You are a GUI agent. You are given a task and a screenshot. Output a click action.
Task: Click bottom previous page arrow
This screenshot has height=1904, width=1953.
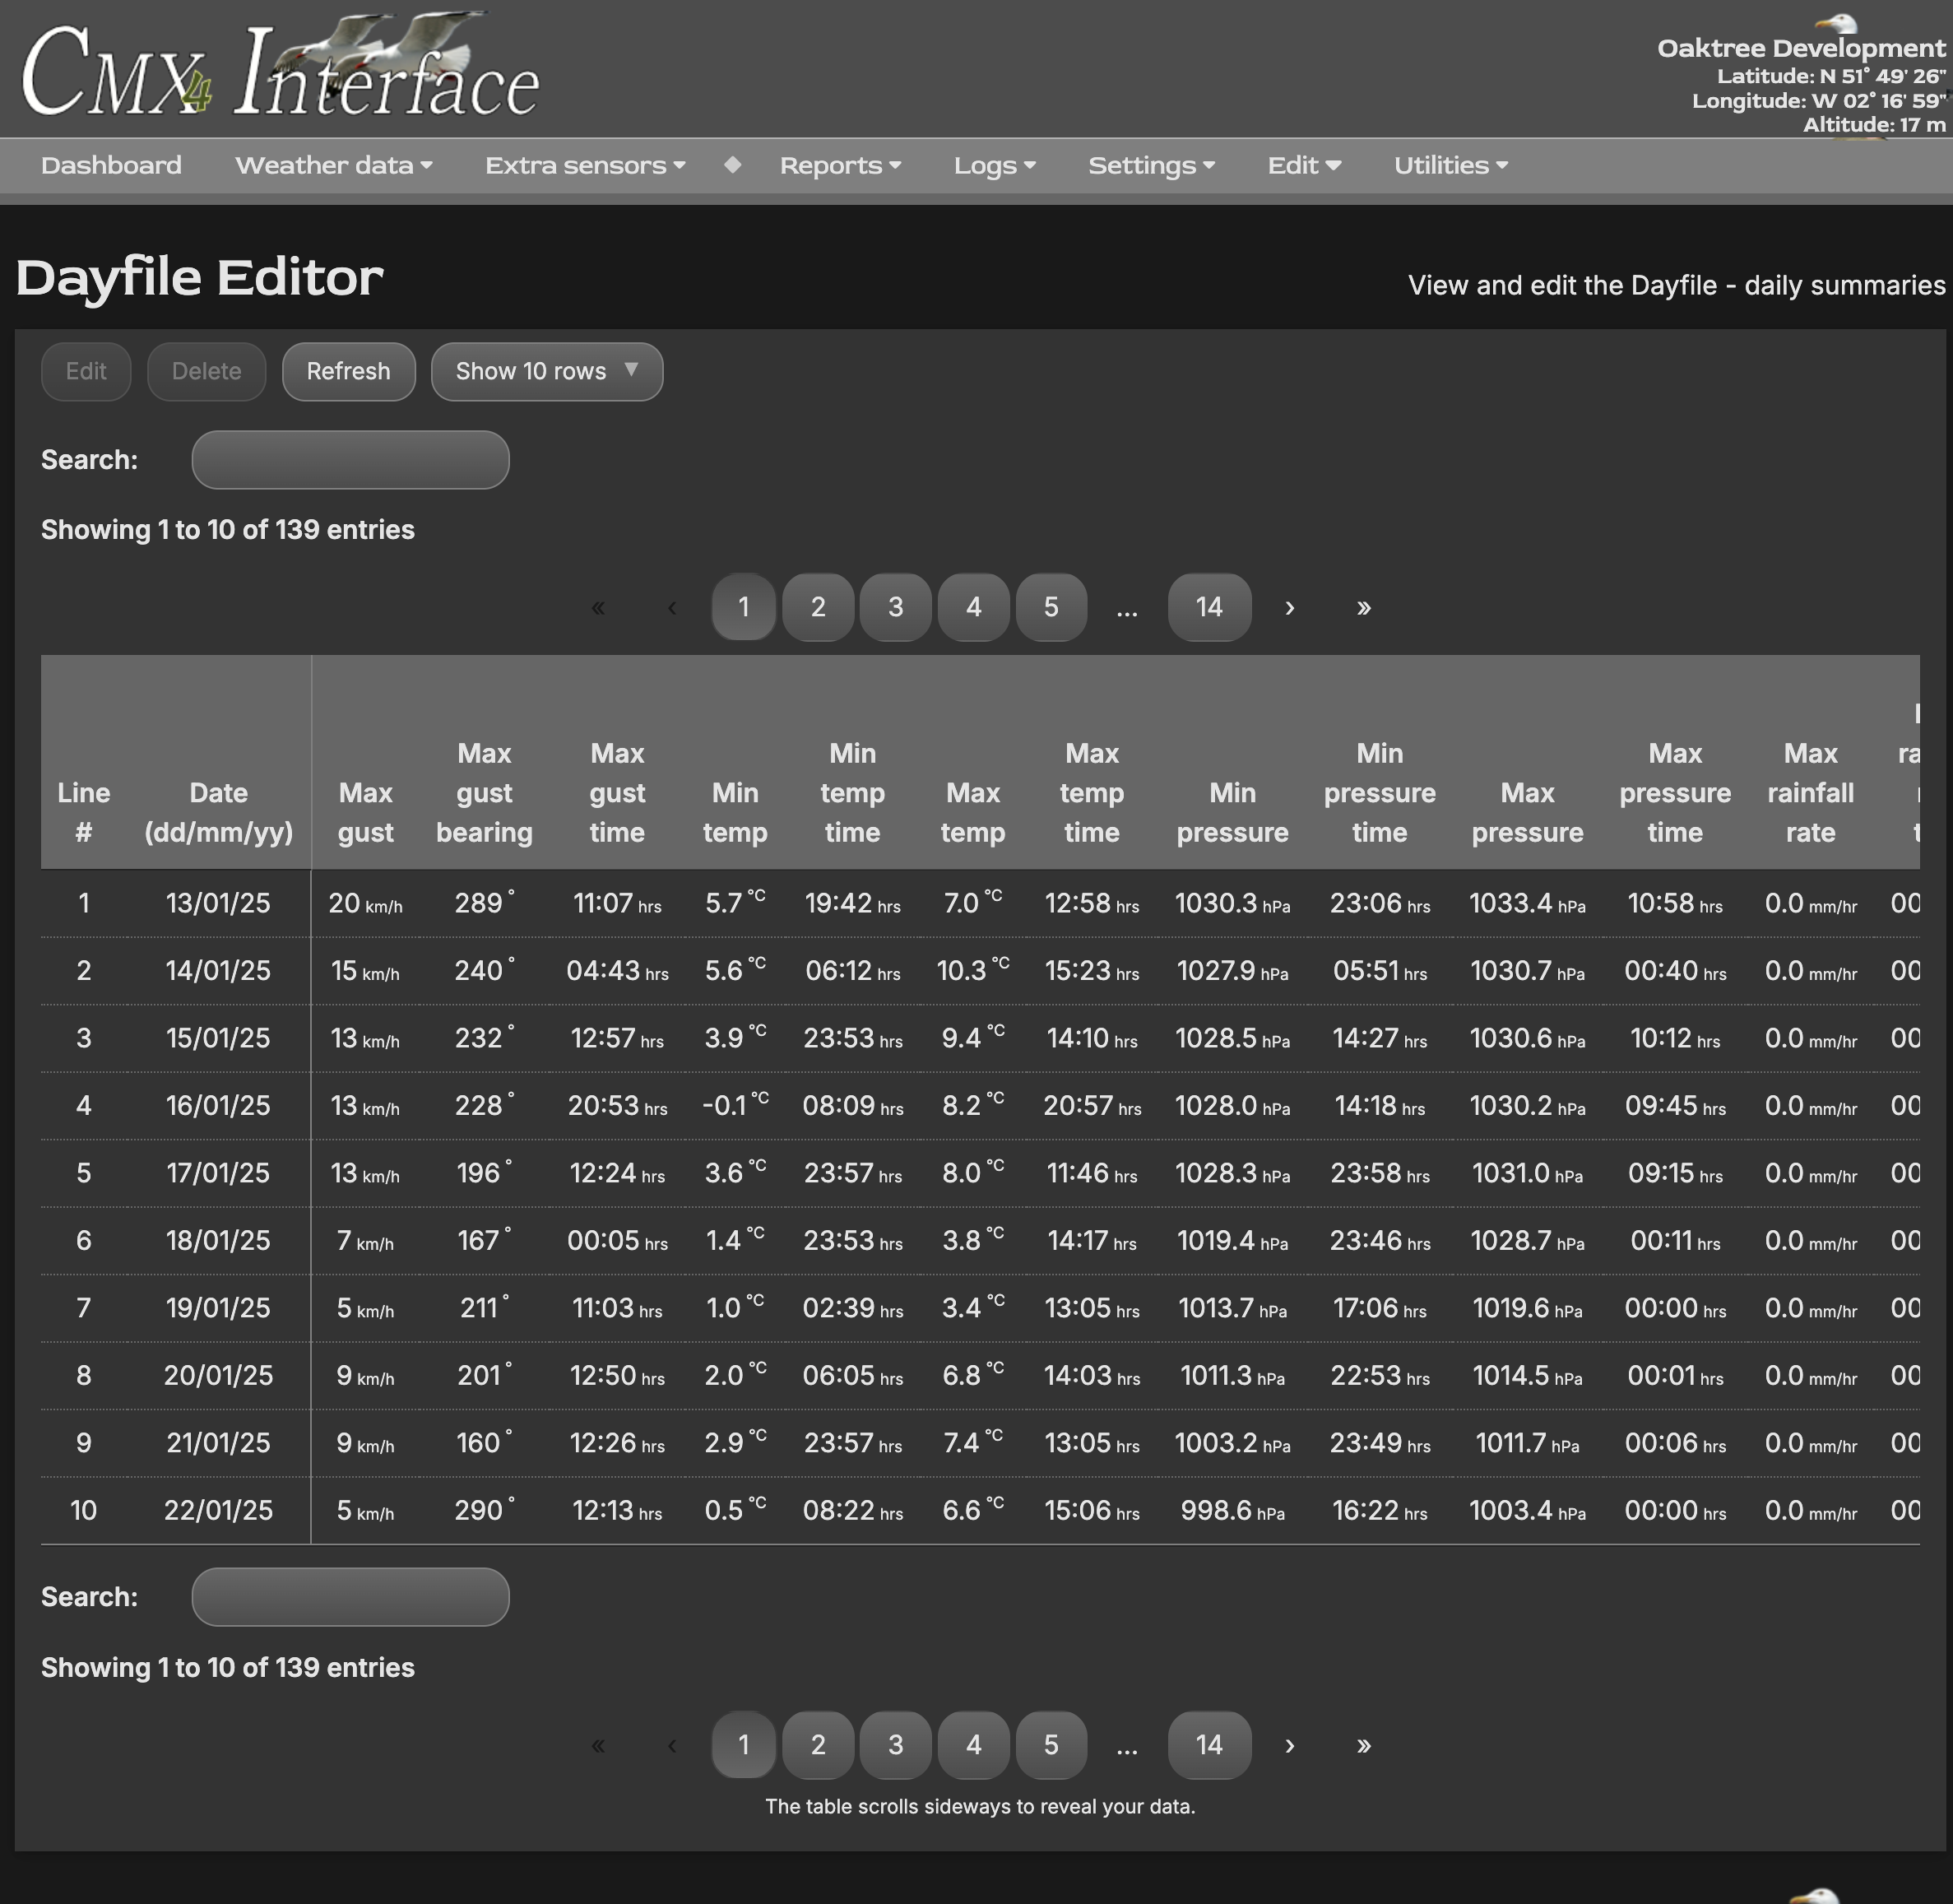(x=672, y=1745)
